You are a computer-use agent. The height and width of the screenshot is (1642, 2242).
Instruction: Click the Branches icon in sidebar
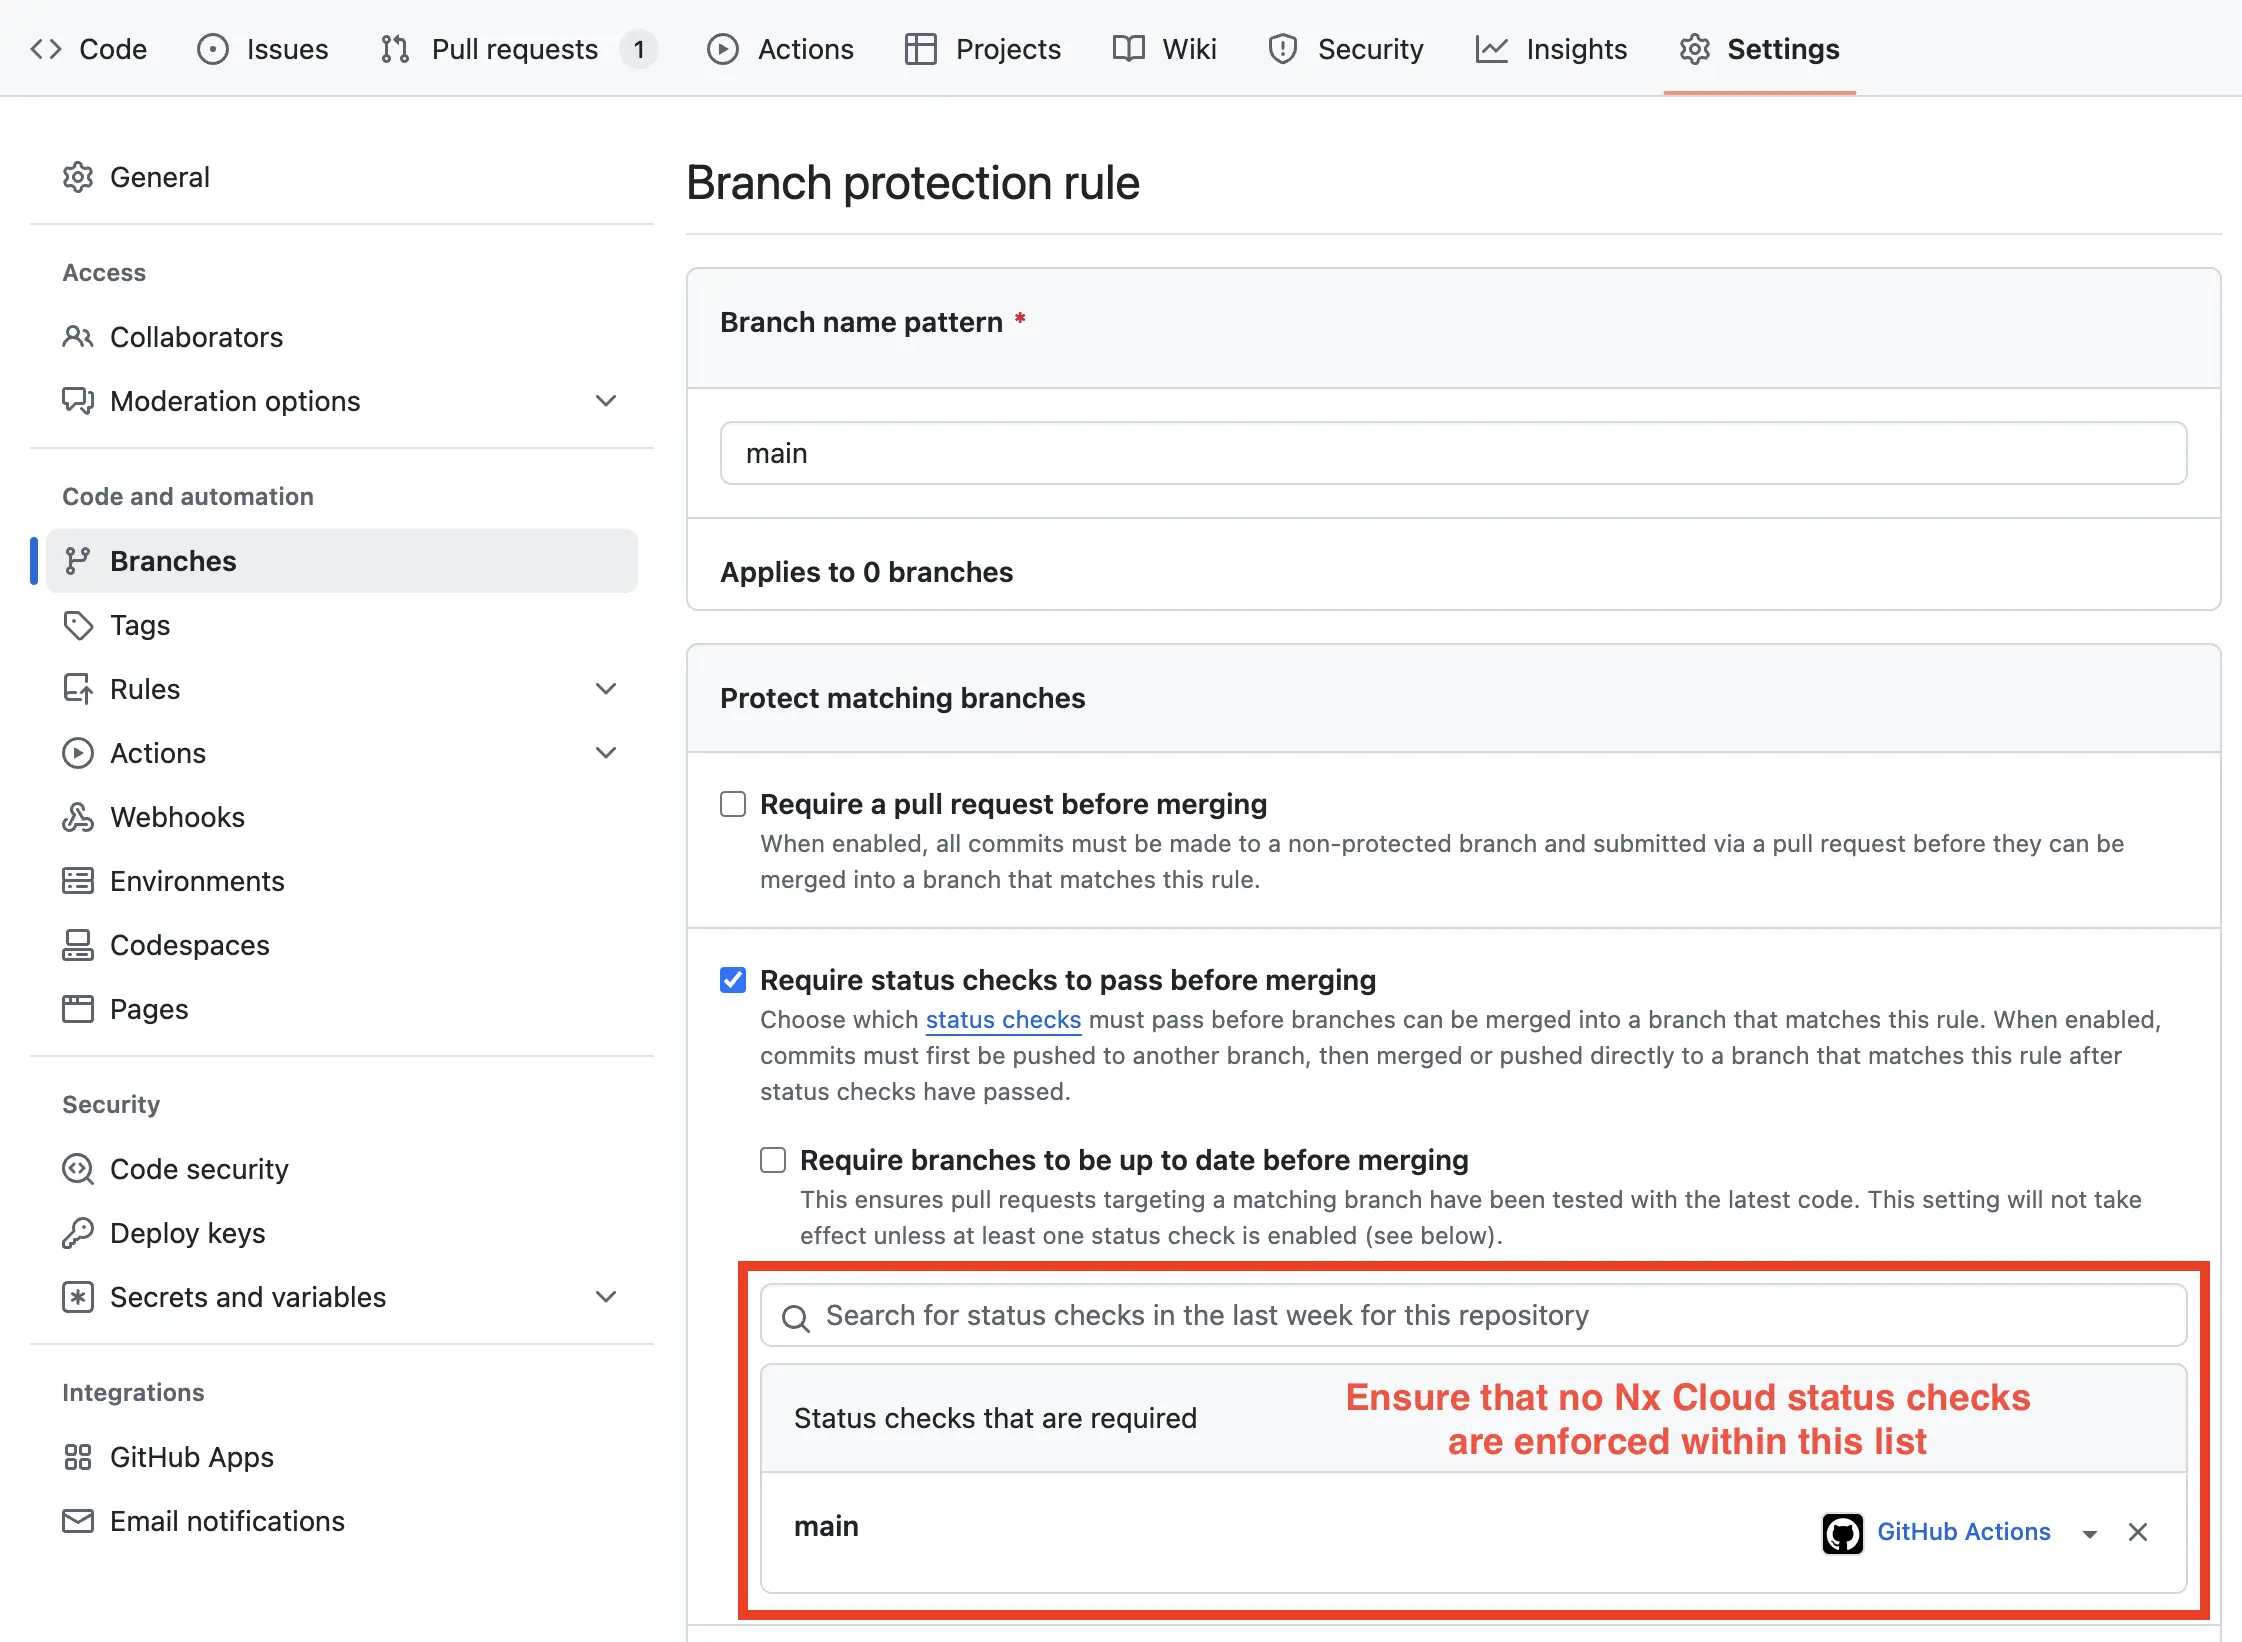[78, 561]
